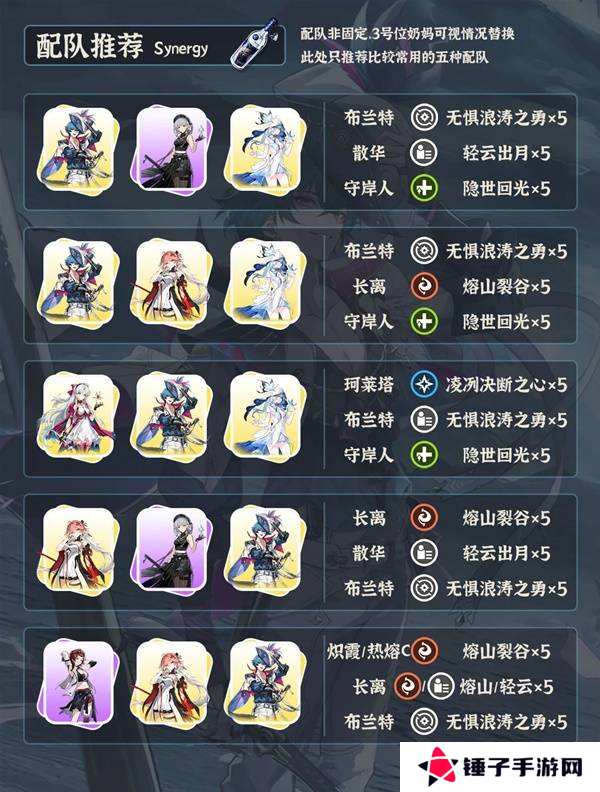Click the blue 凌冽决断之心 icon next to 珂莱塔
The image size is (600, 792).
point(424,385)
